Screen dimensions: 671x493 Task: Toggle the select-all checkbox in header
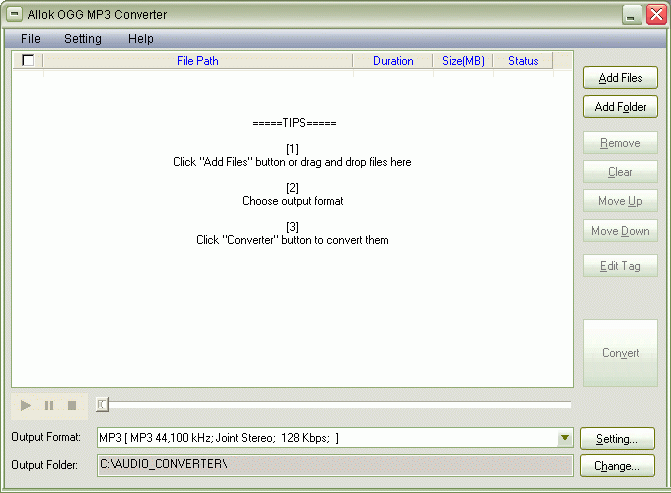click(x=28, y=60)
